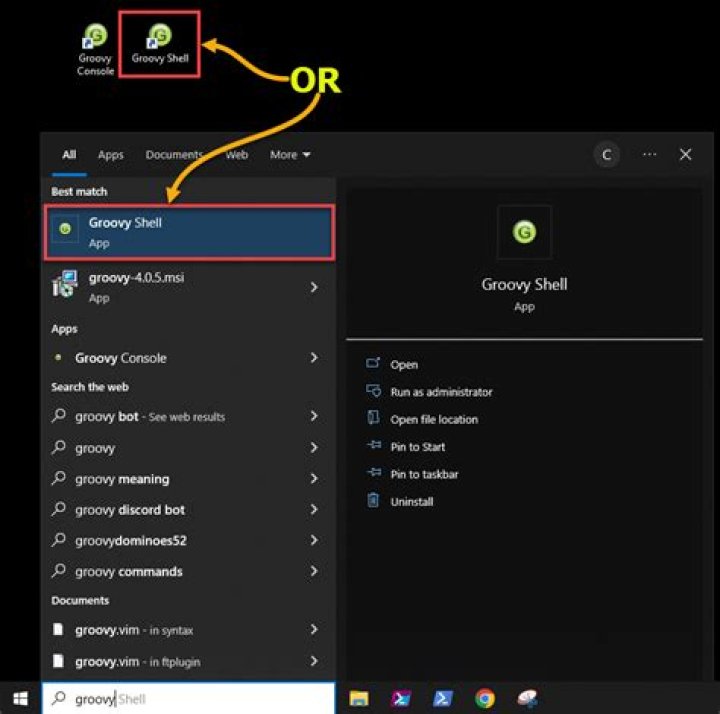Open the blue PowerShell taskbar icon
Viewport: 720px width, 714px height.
coord(443,698)
